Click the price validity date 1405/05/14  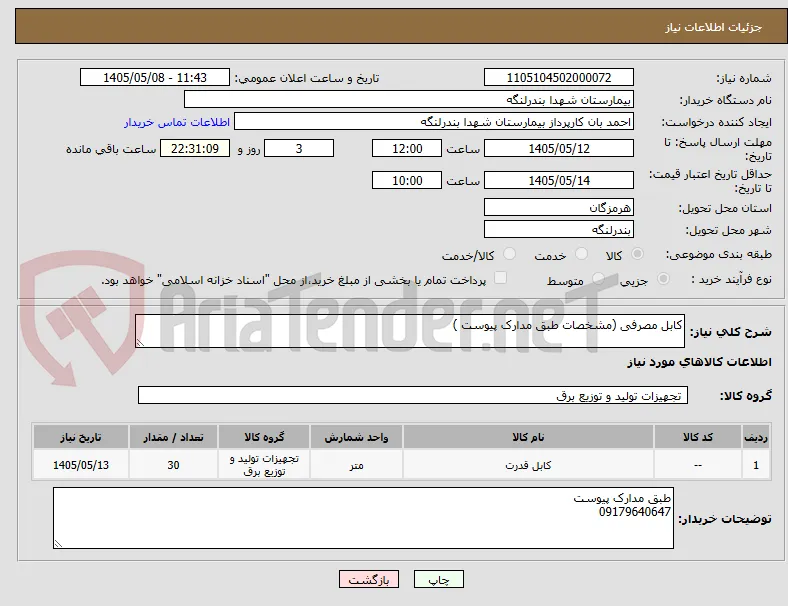(x=559, y=180)
